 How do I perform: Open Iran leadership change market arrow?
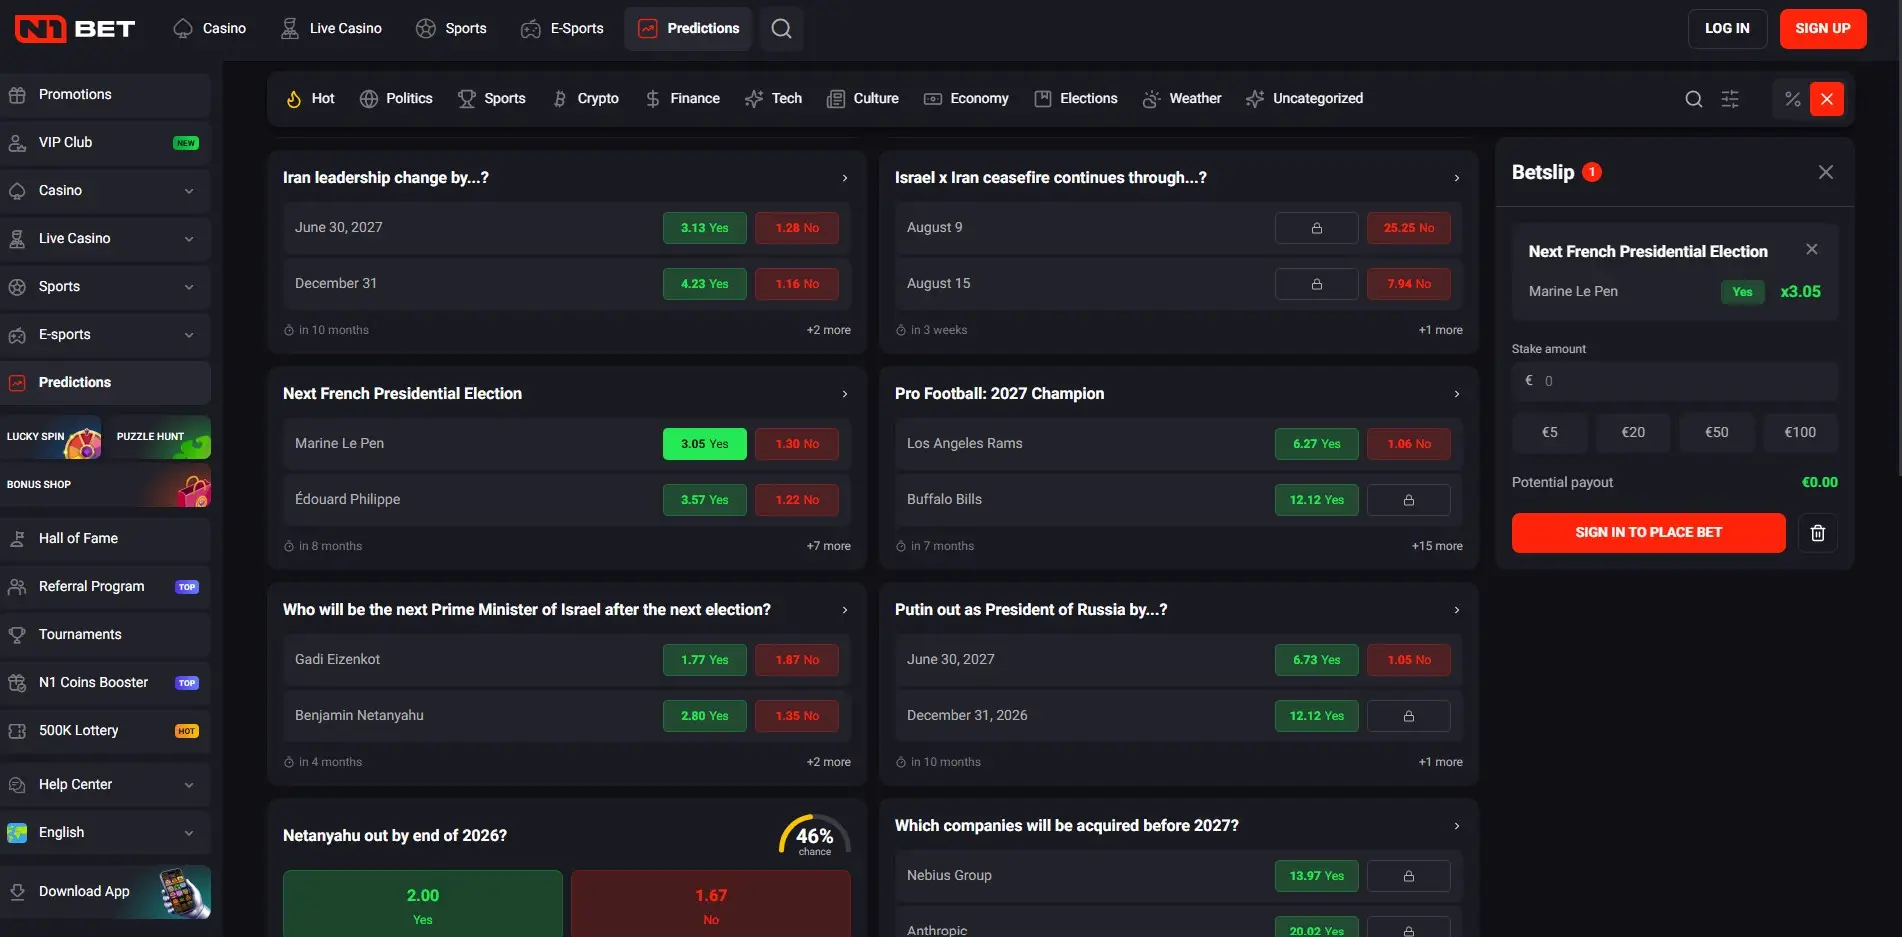[845, 178]
